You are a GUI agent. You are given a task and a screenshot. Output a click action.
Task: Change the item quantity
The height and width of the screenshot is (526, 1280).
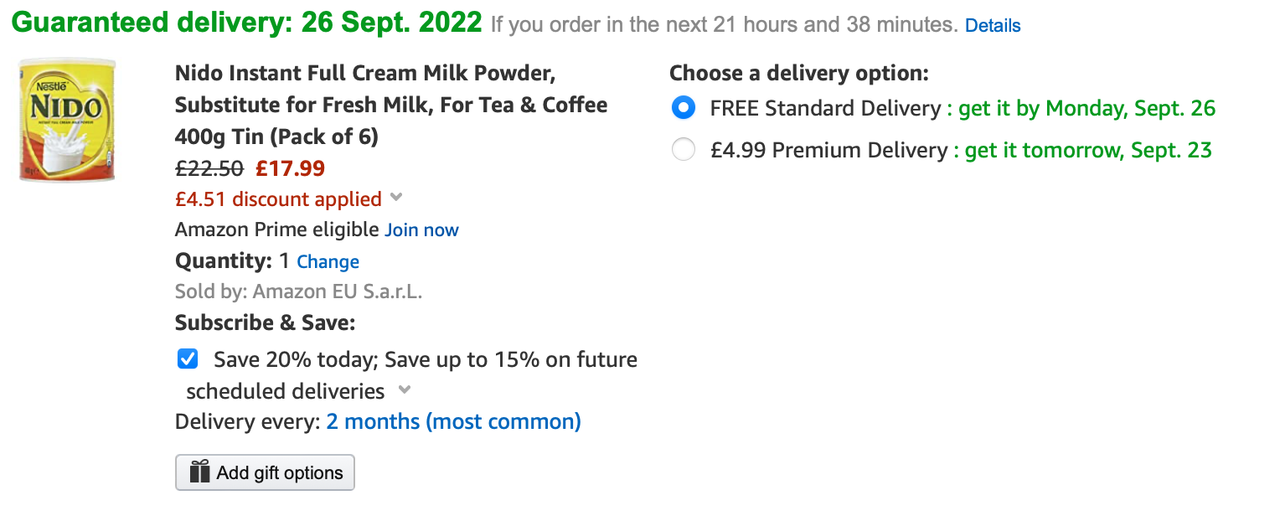tap(328, 262)
